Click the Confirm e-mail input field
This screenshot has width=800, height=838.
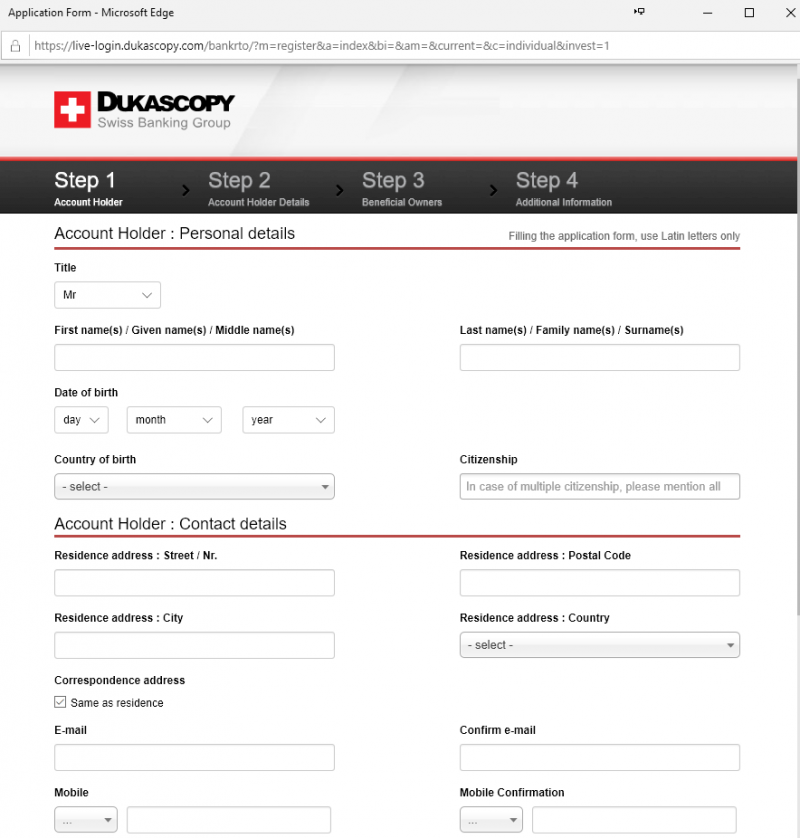(600, 757)
